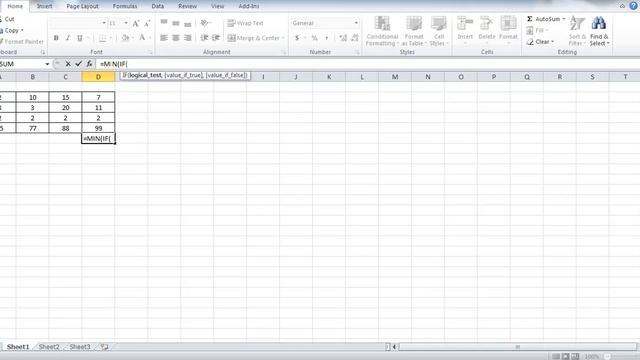The image size is (640, 360).
Task: Click Merge & Center
Action: pos(253,38)
